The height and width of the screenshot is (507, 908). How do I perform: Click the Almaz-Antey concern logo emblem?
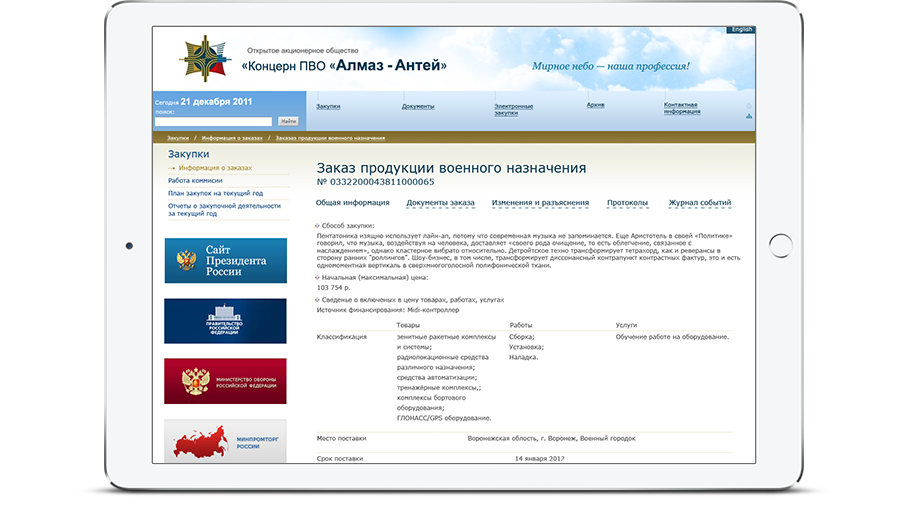pos(205,58)
